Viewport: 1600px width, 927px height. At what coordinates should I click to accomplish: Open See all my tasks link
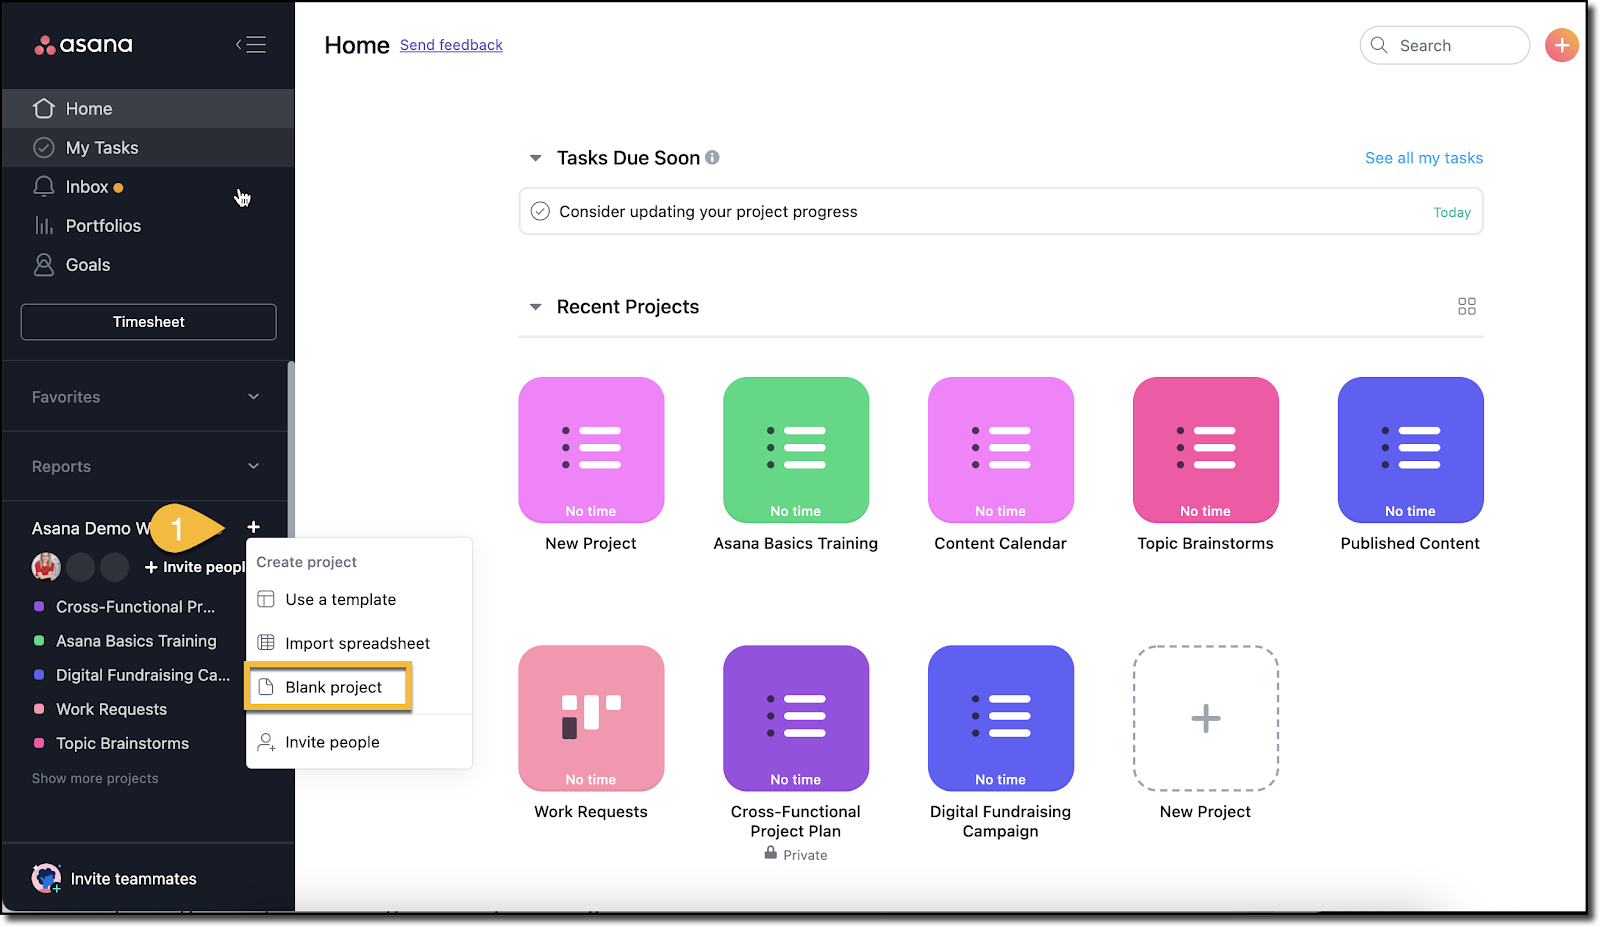(x=1424, y=158)
